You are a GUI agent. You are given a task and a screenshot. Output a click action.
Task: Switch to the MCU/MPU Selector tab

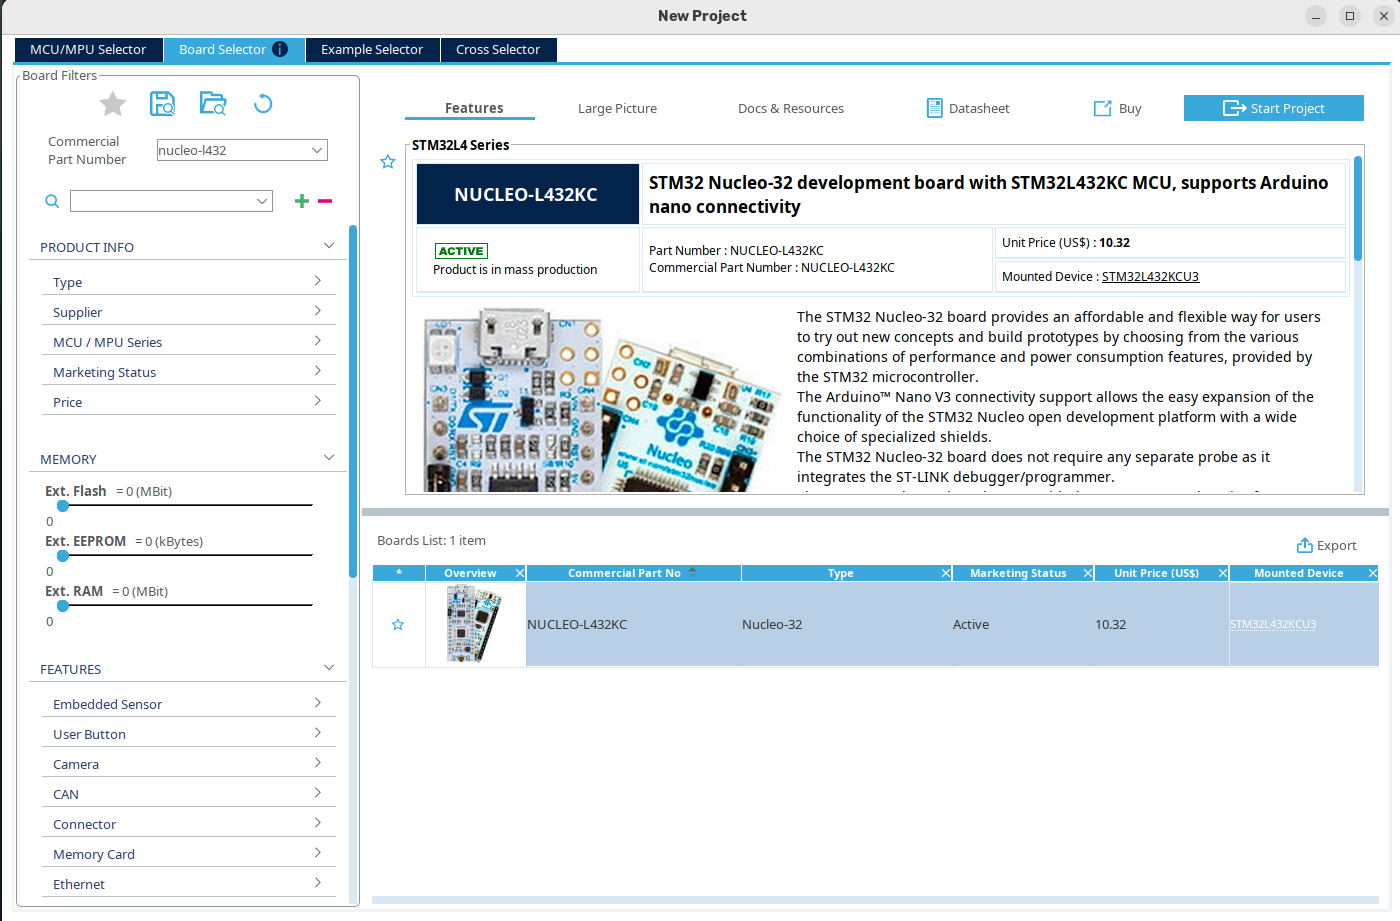[x=88, y=49]
